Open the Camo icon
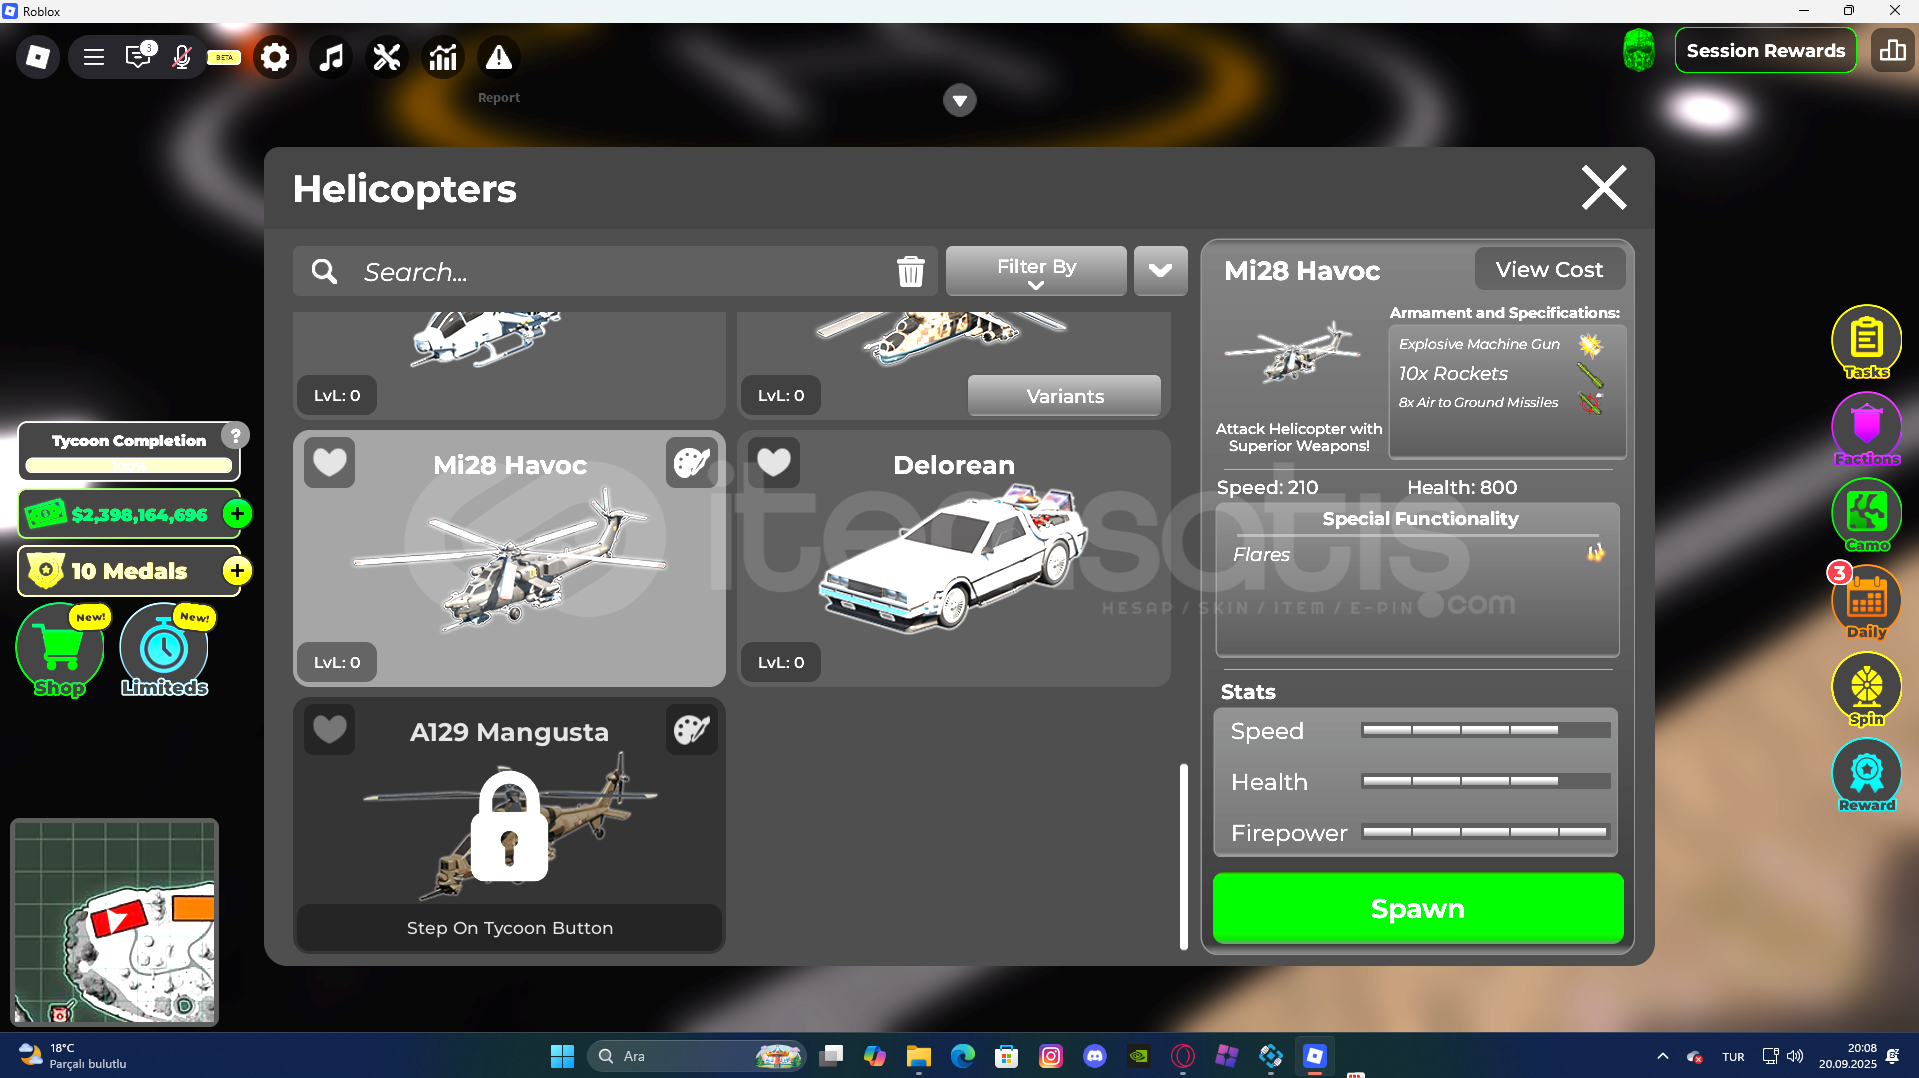This screenshot has height=1078, width=1919. [1866, 515]
